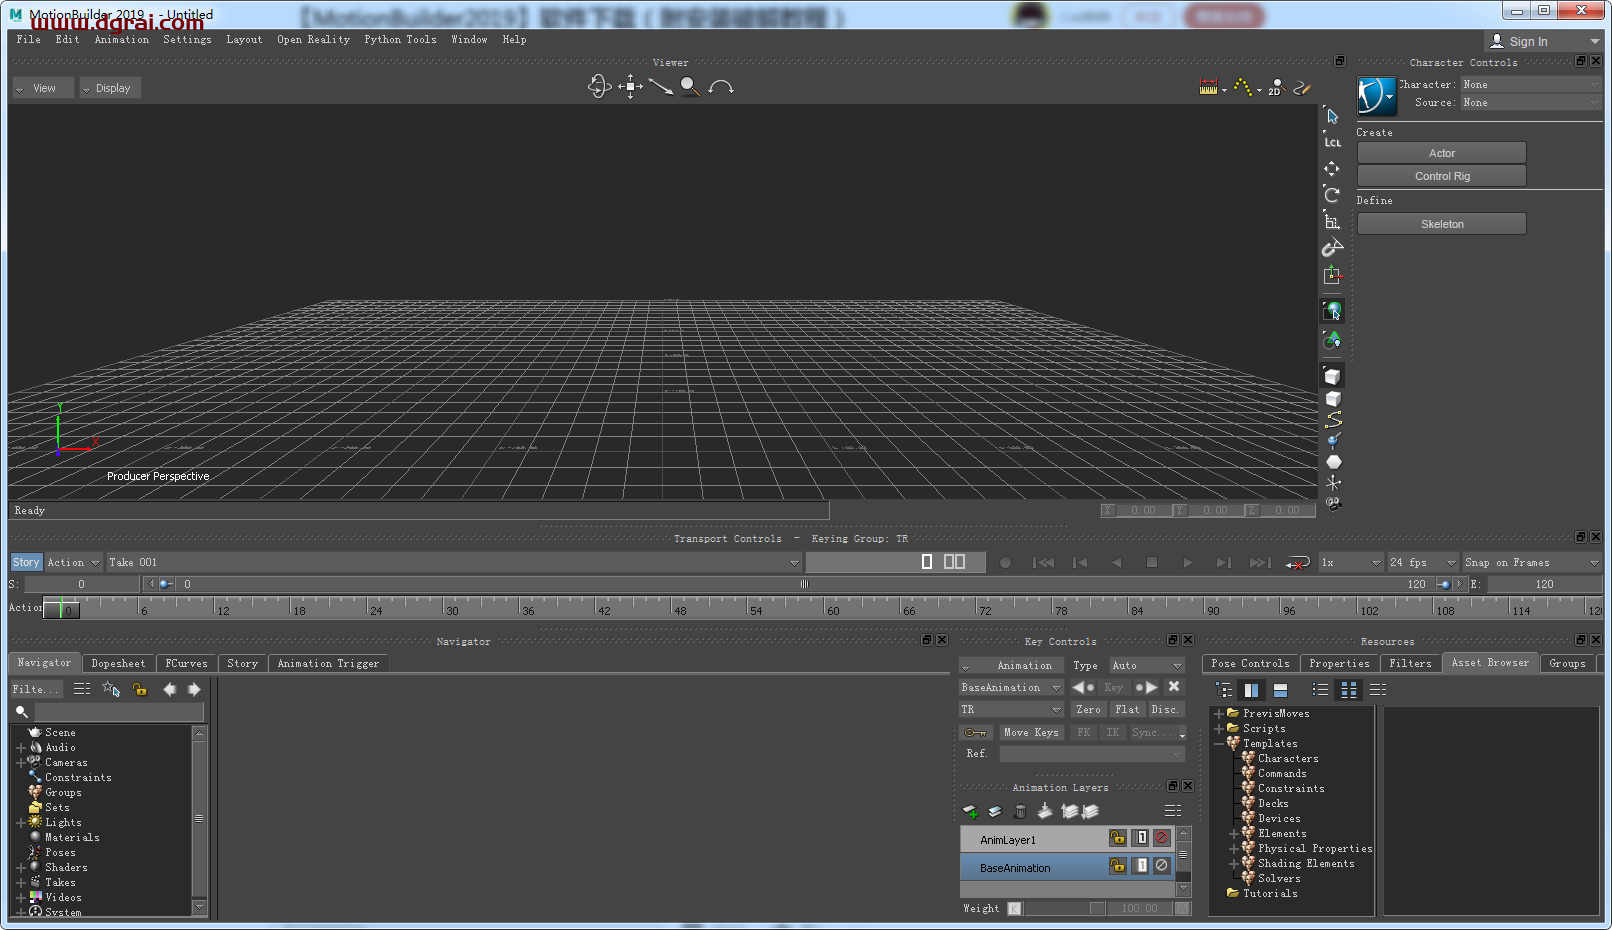Select the Dolly arrow tool in Viewer toolbar

(x=660, y=87)
